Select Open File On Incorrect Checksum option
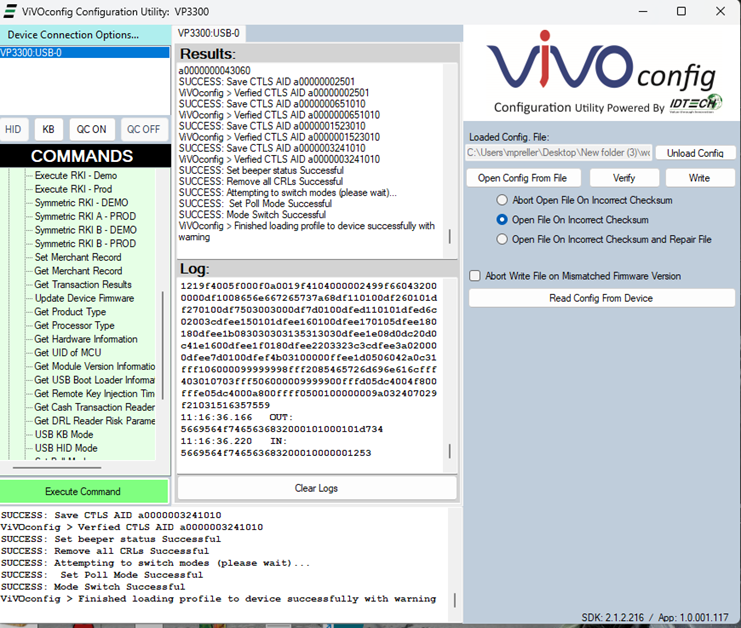The image size is (741, 628). tap(503, 219)
